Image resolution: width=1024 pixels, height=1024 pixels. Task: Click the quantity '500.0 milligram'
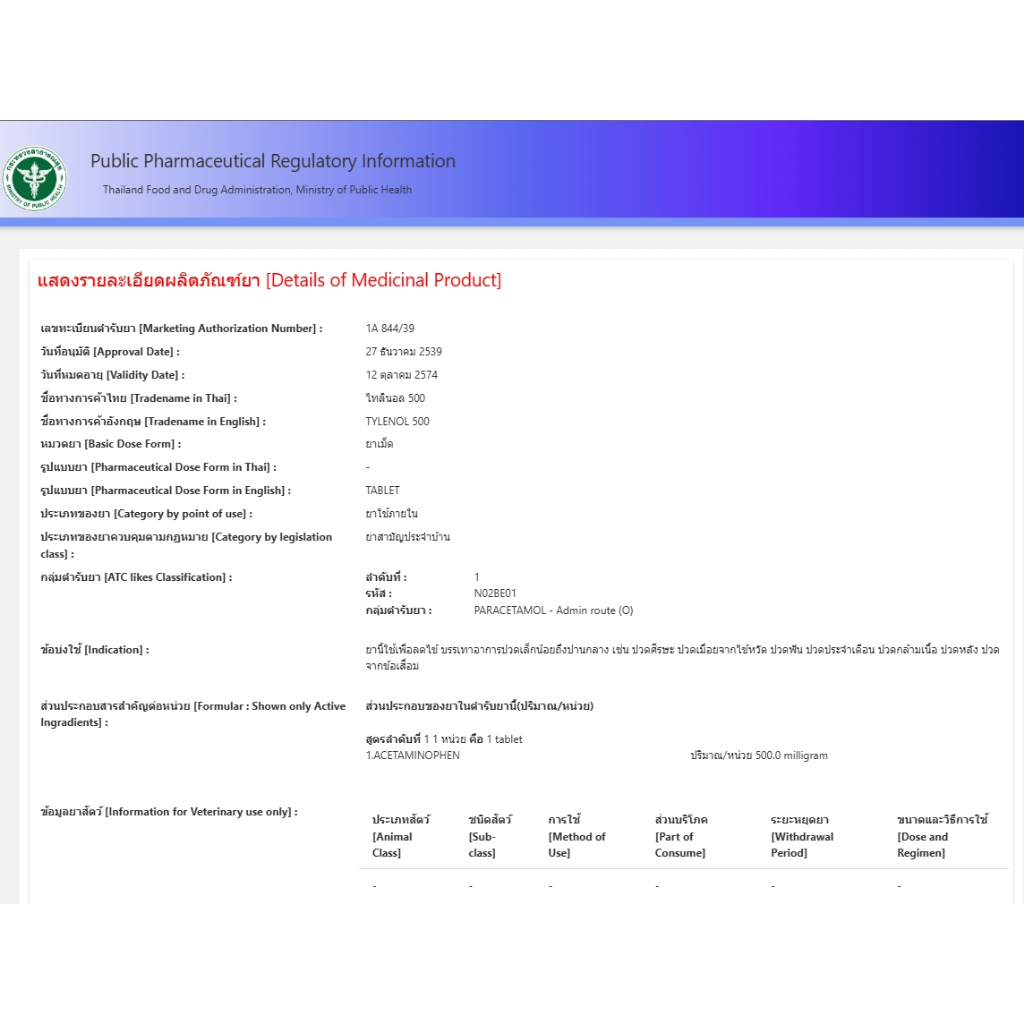(792, 755)
